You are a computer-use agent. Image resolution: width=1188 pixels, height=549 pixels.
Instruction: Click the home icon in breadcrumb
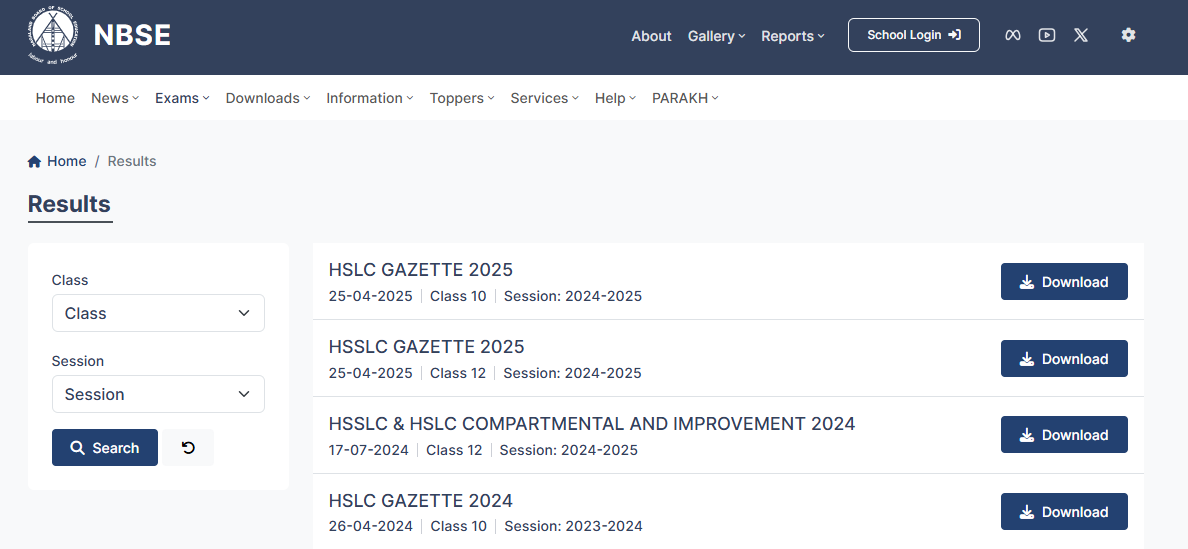pos(35,161)
